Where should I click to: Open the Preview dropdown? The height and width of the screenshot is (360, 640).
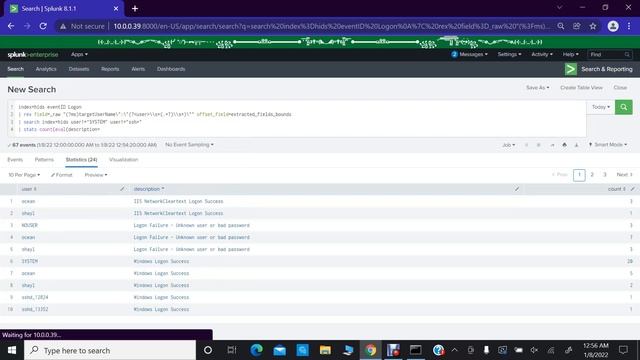[x=96, y=175]
